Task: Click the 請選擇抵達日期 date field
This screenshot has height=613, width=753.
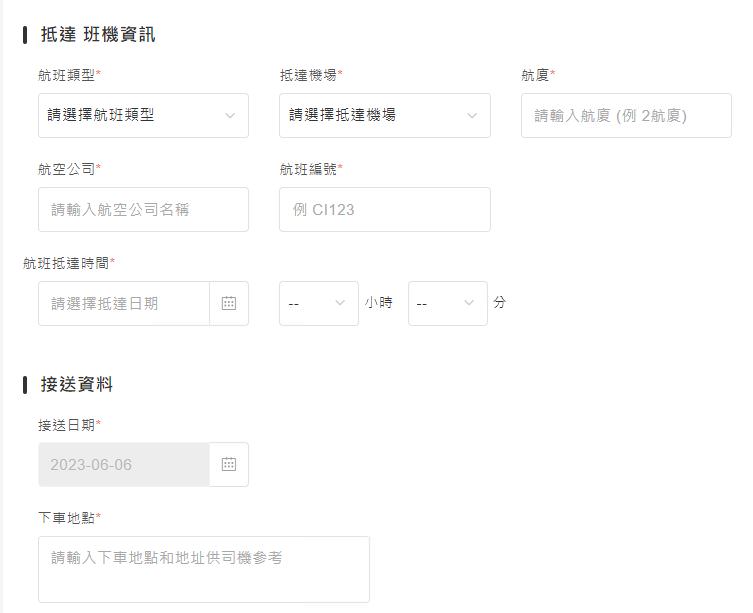Action: point(124,304)
